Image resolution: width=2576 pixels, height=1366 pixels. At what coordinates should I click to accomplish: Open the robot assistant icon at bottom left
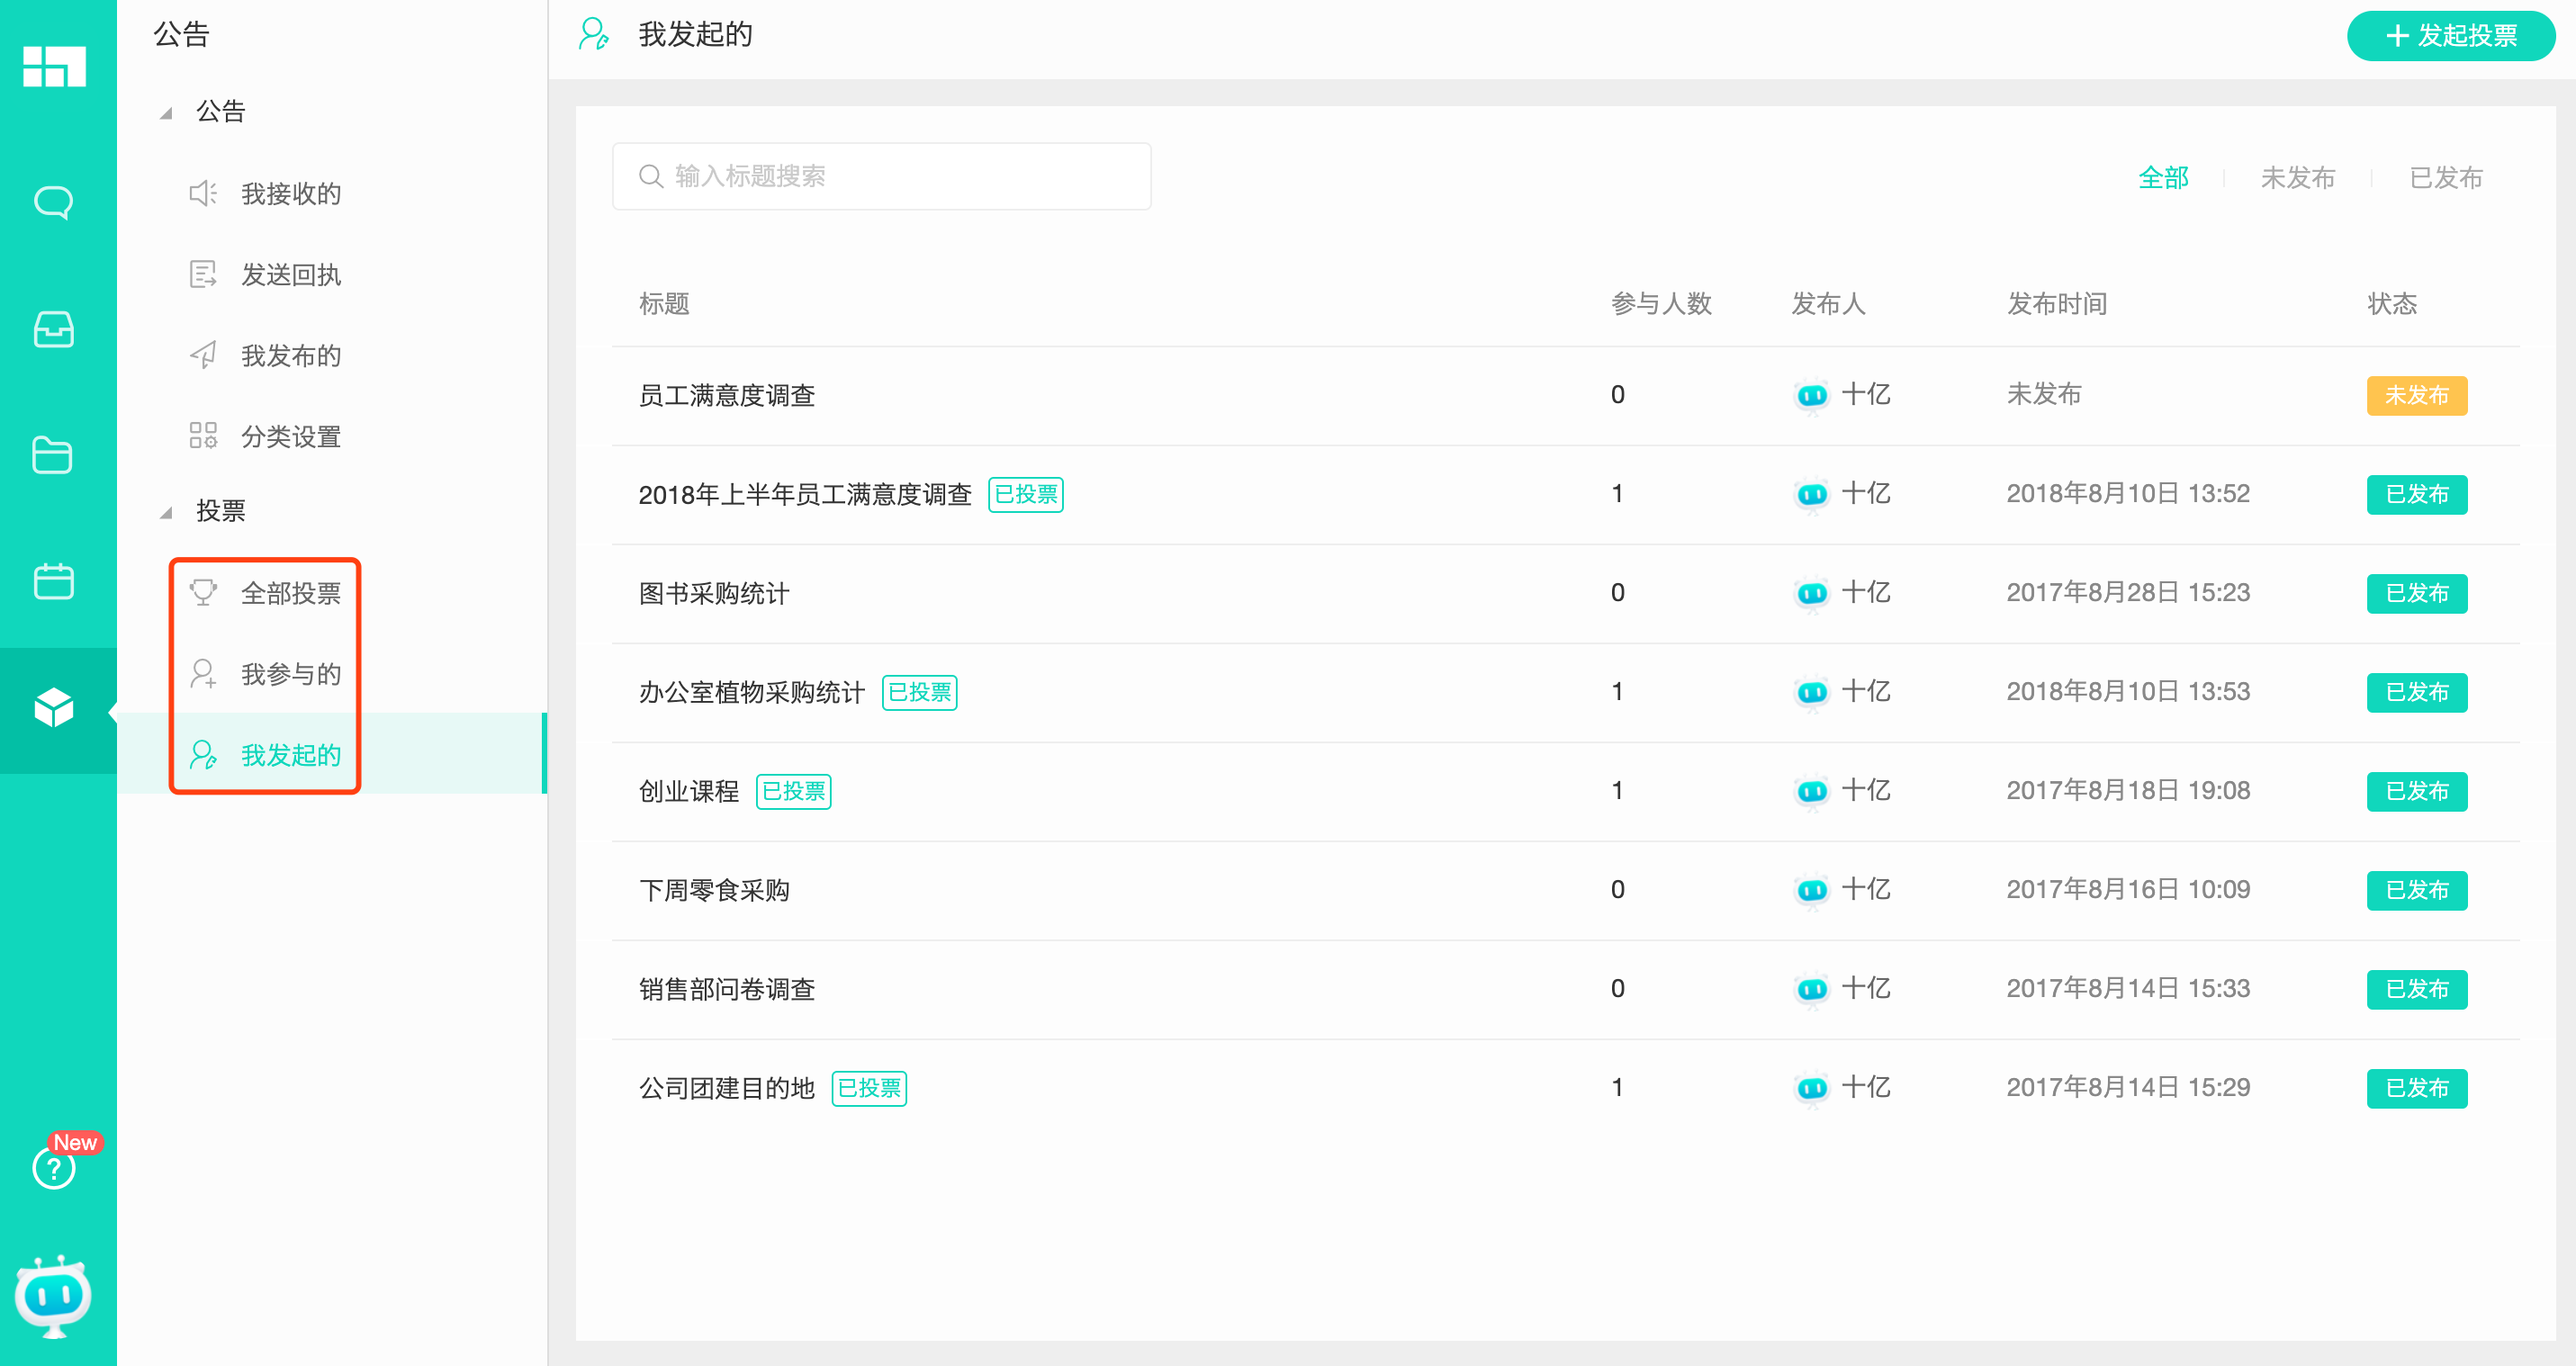click(54, 1295)
